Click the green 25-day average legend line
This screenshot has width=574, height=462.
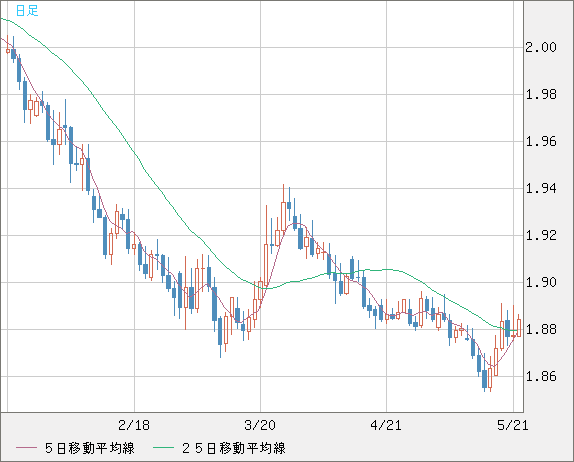pyautogui.click(x=163, y=448)
